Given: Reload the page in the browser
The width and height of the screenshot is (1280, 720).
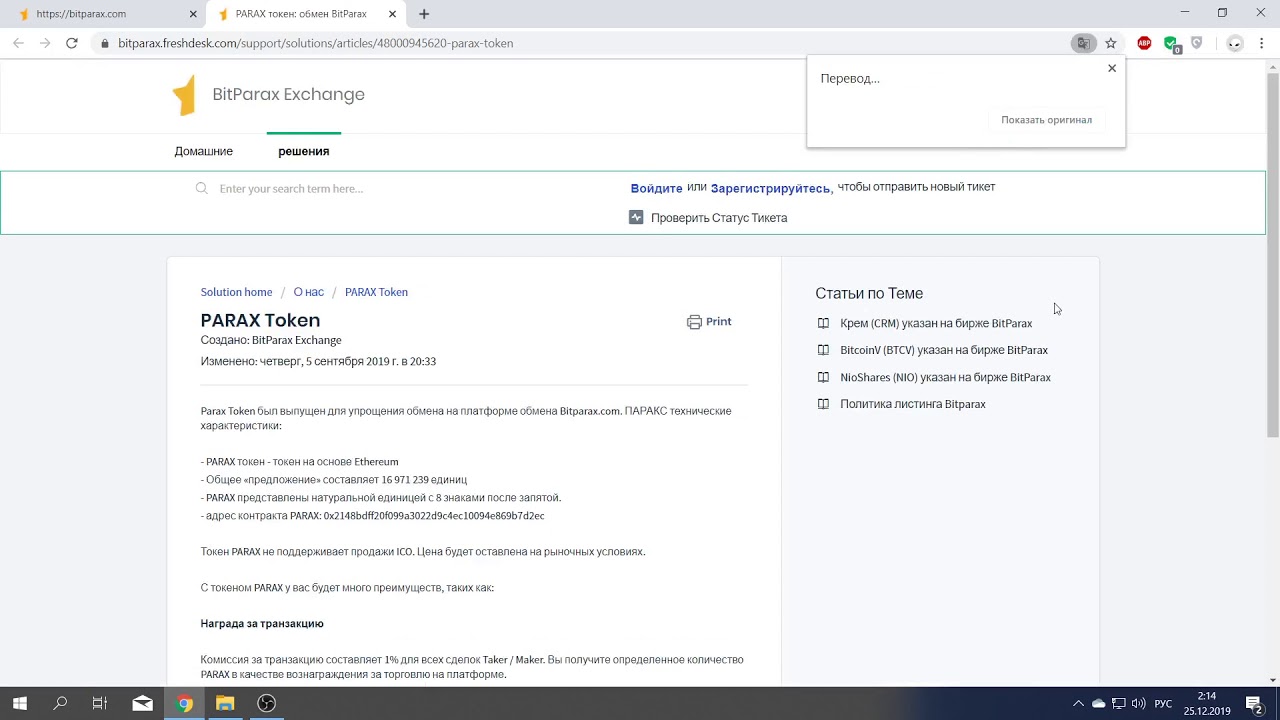Looking at the screenshot, I should (x=72, y=43).
